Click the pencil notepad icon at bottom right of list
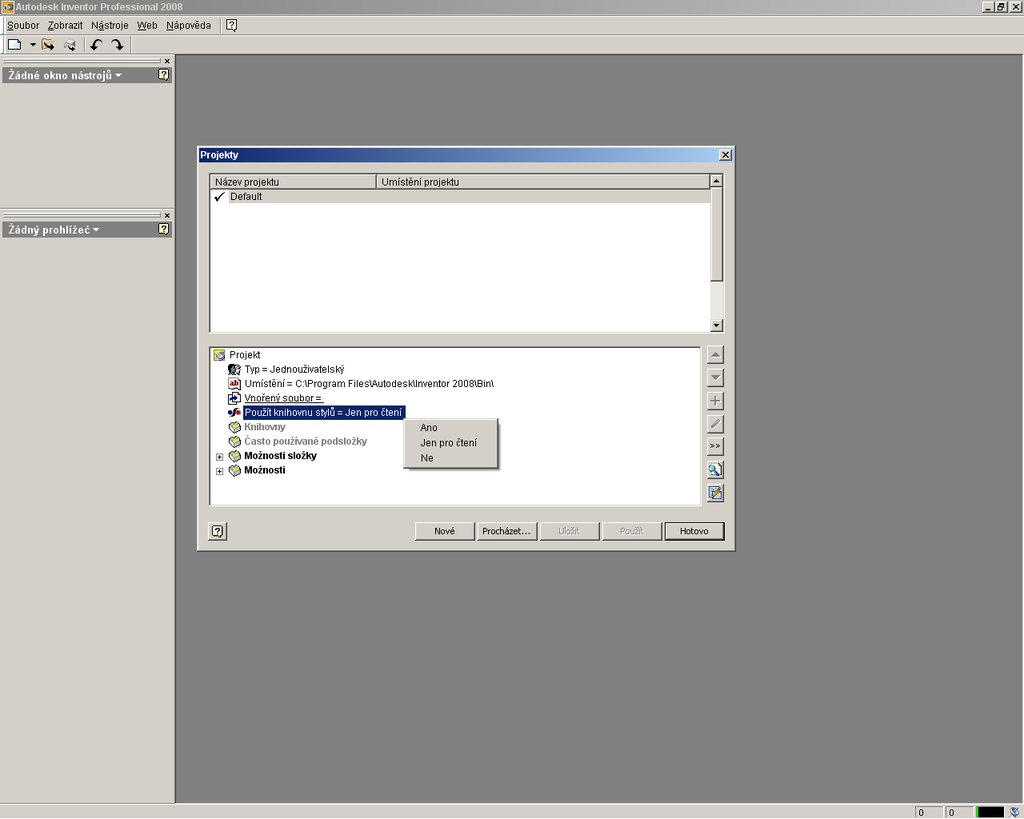The image size is (1024, 819). click(715, 493)
